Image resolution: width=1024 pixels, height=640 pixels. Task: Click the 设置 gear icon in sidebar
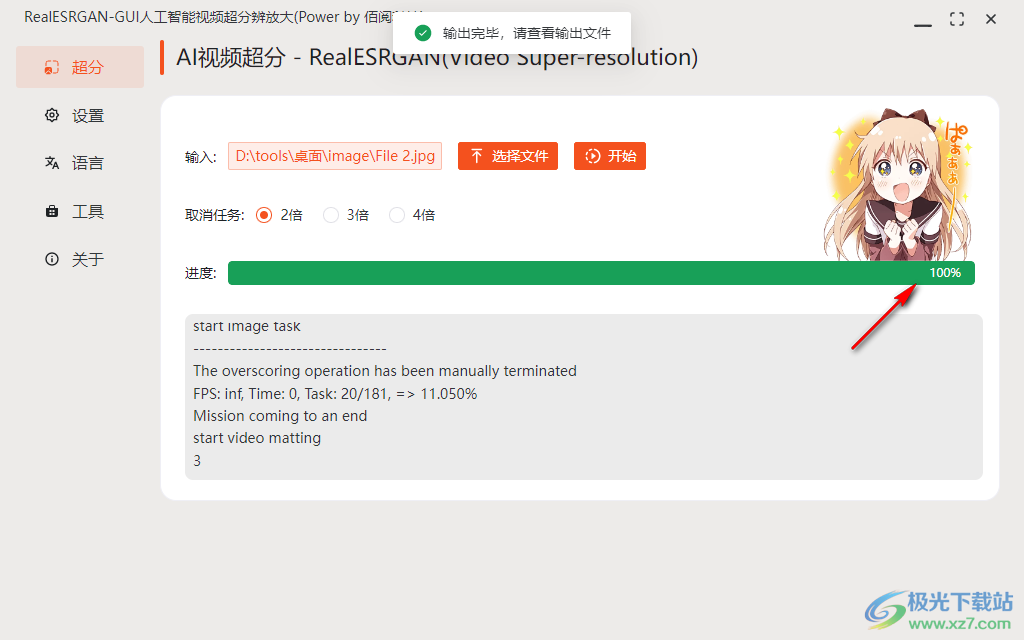pyautogui.click(x=51, y=115)
